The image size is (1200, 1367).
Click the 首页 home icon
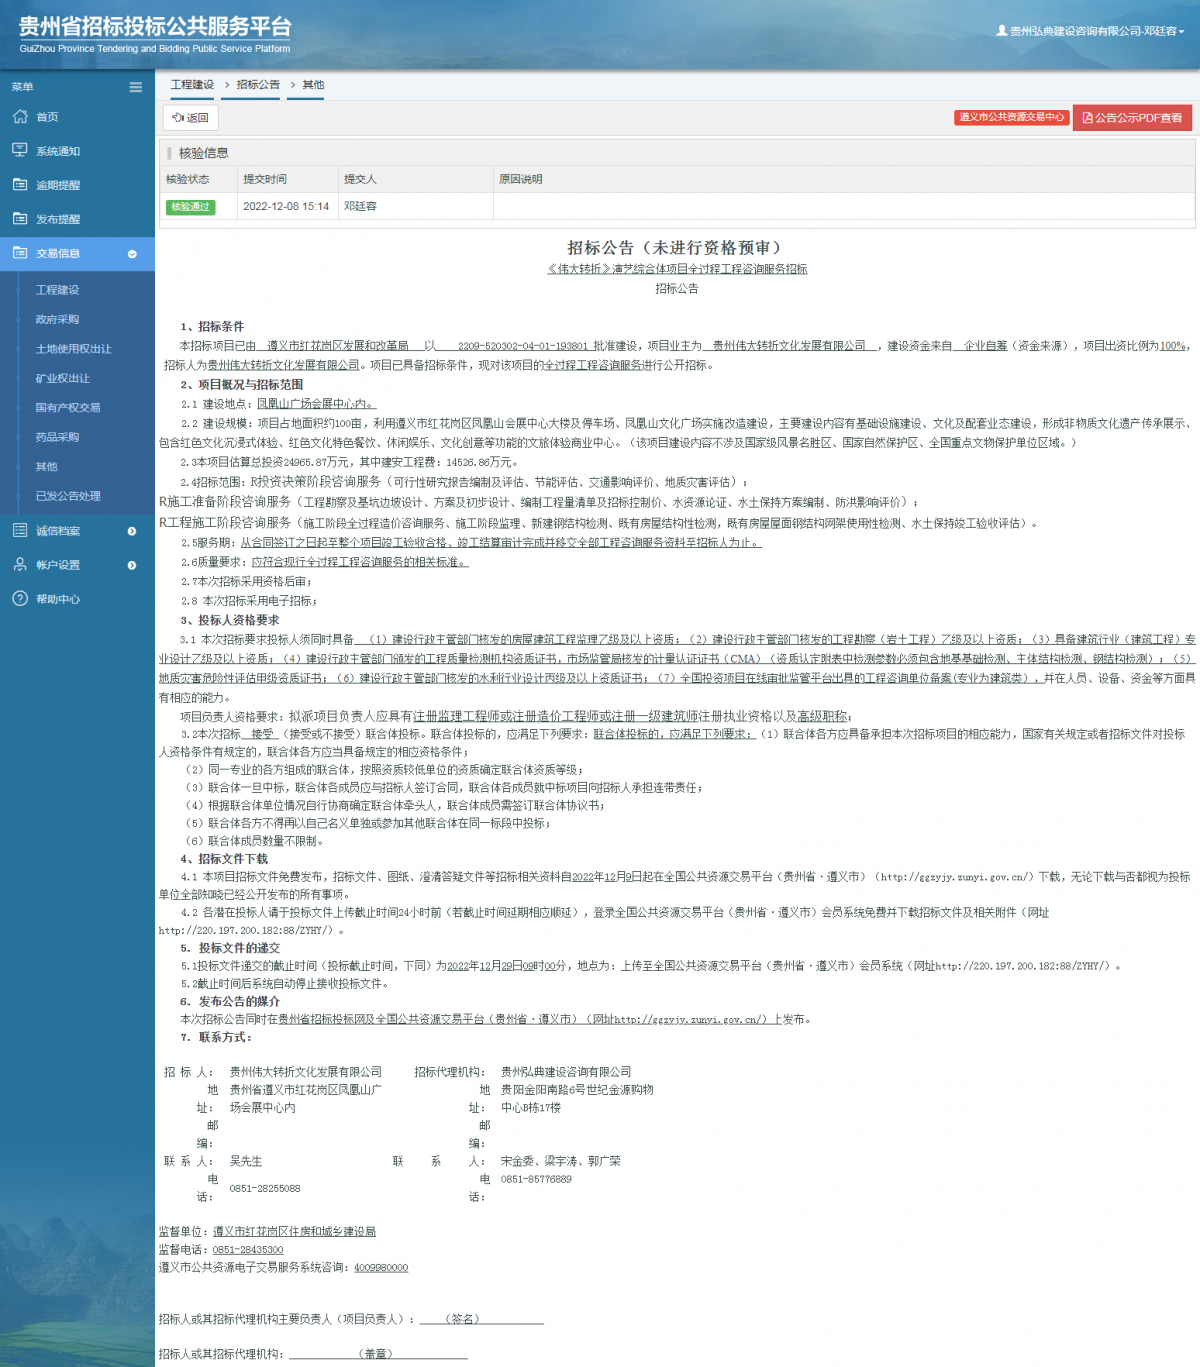(x=20, y=117)
